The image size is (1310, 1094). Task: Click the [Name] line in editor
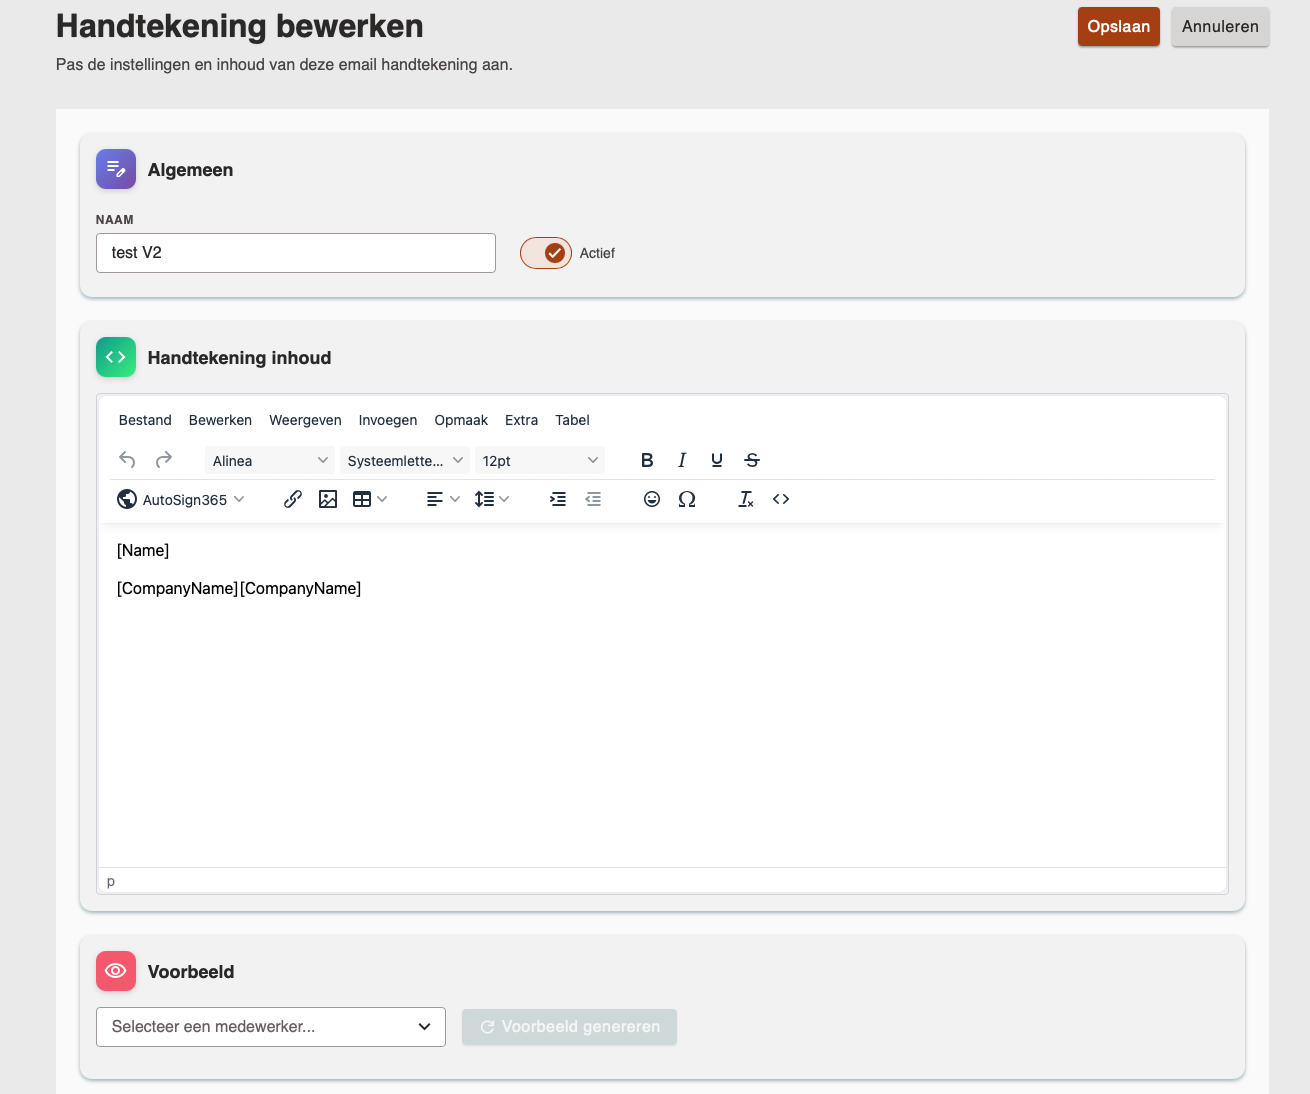(143, 551)
